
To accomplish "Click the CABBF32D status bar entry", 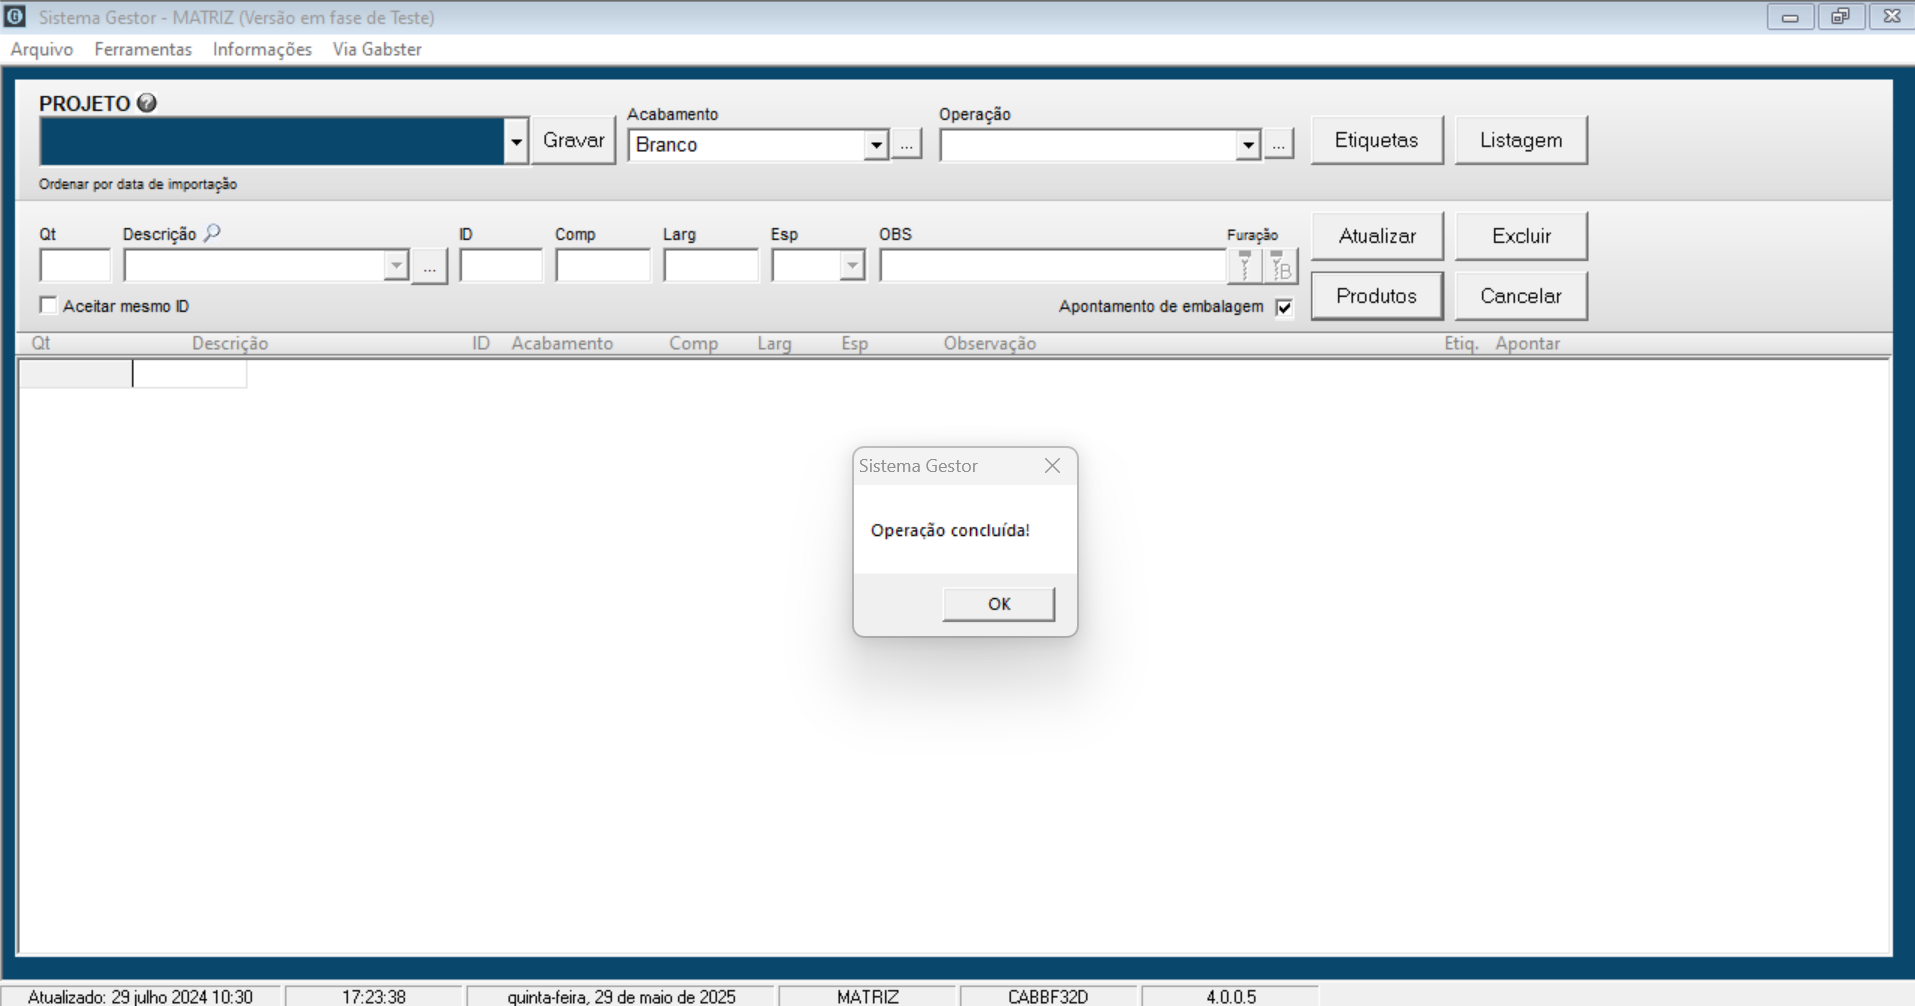I will tap(1048, 997).
